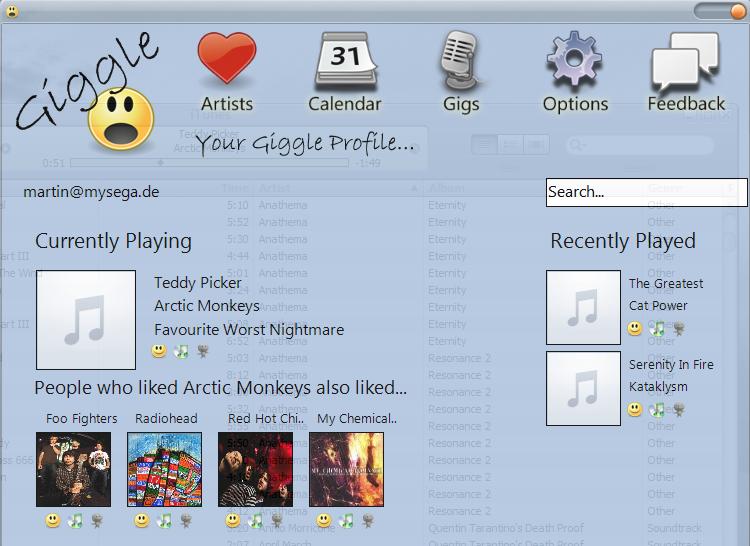This screenshot has width=750, height=546.
Task: Click the Gigs label in navigation
Action: 461,104
